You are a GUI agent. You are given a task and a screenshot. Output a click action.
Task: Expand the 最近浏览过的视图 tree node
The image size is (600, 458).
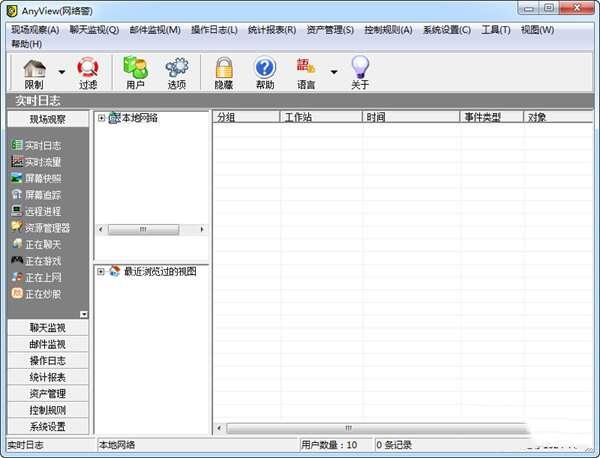coord(101,271)
